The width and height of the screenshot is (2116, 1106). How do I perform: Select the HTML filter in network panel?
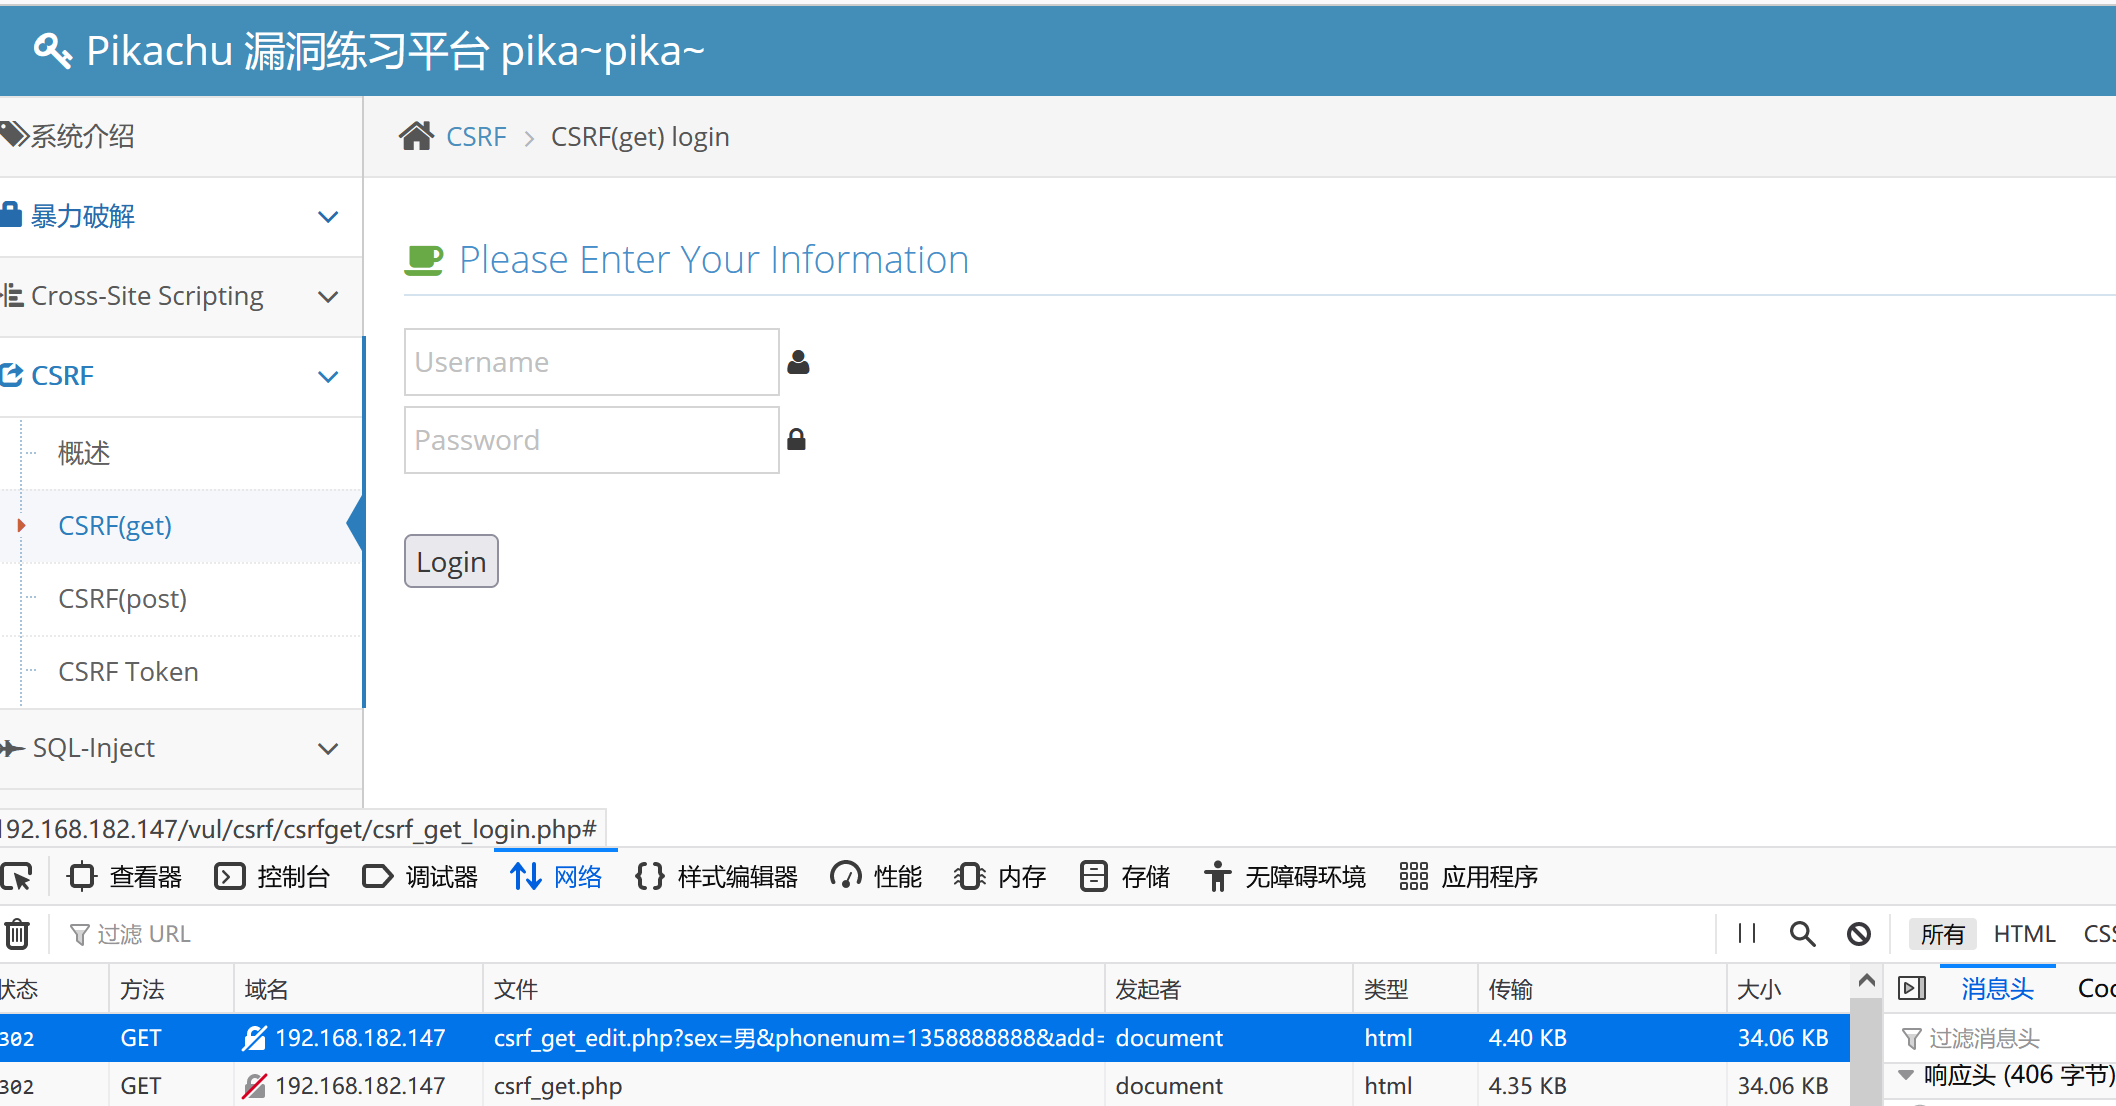tap(2024, 934)
